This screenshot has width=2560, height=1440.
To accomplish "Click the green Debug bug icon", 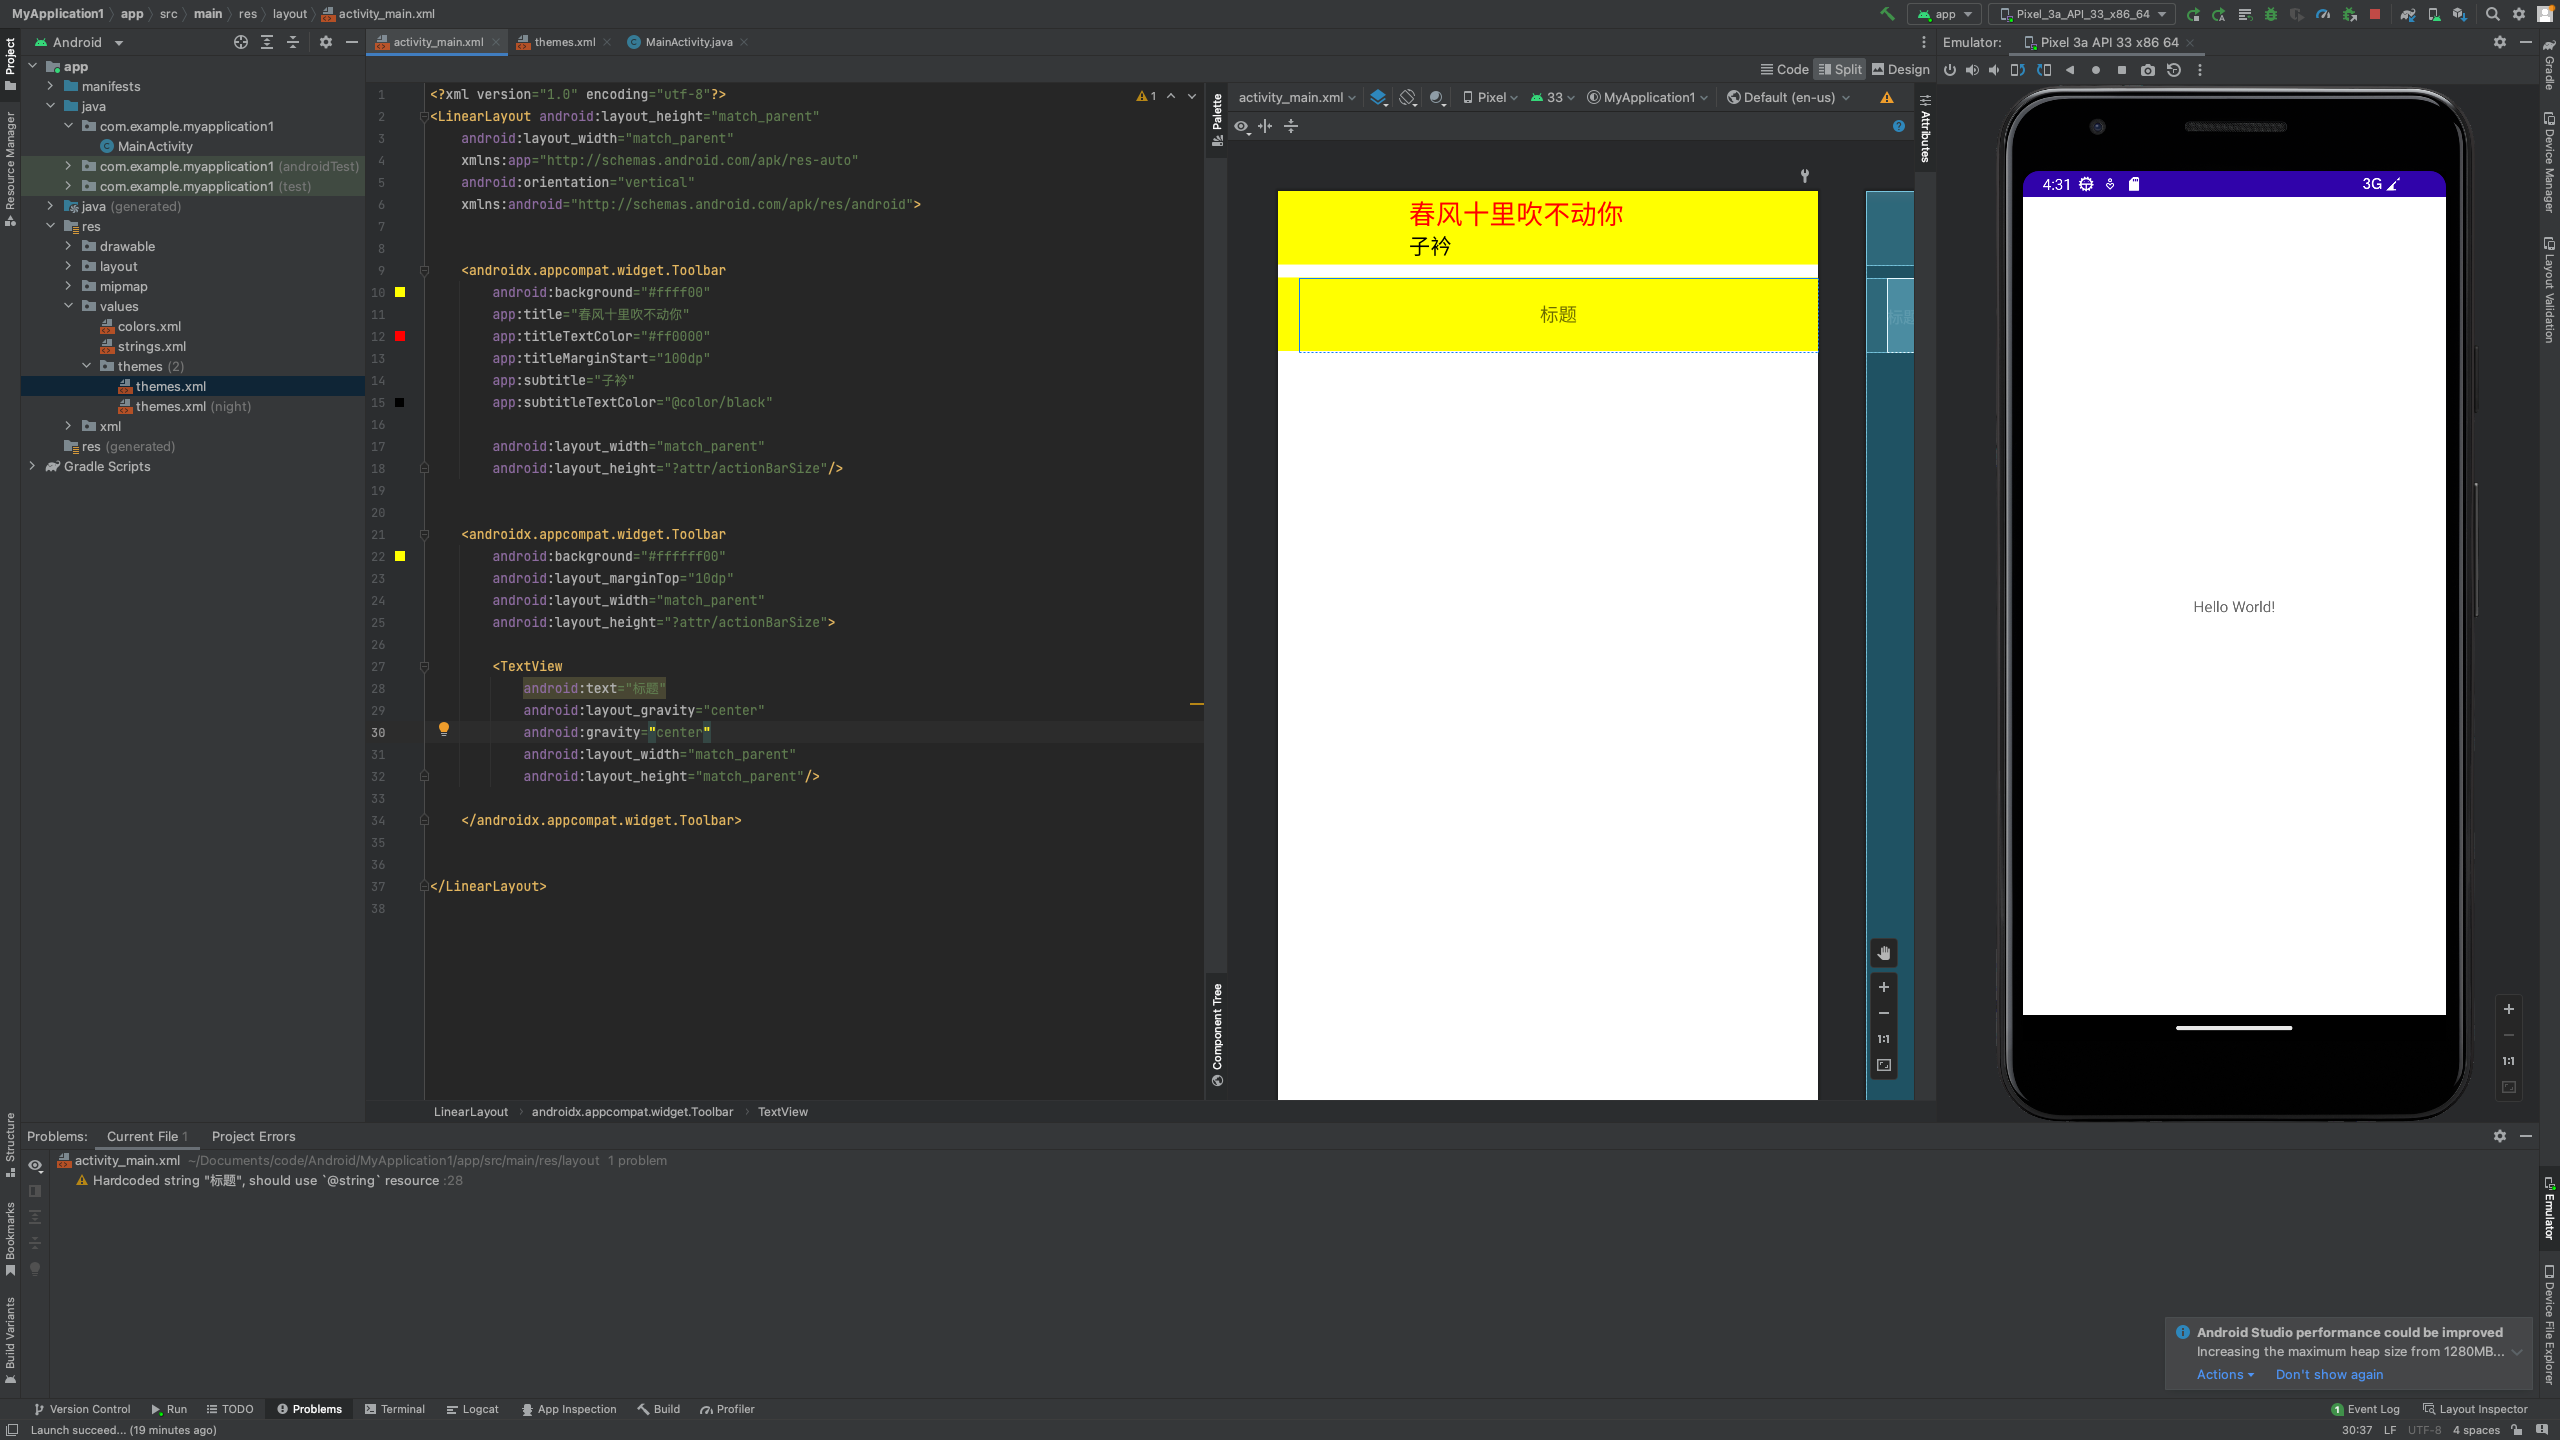I will 2271,14.
